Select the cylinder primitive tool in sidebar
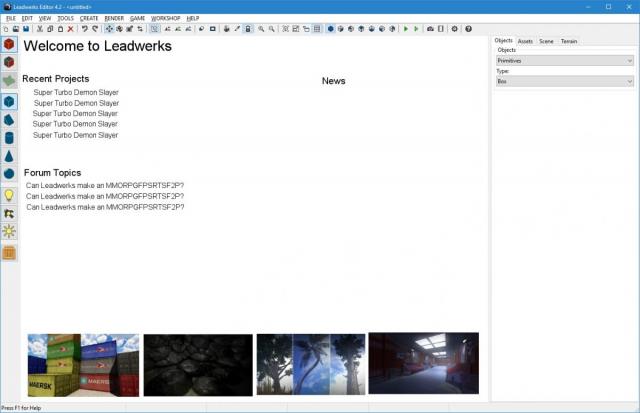Image resolution: width=640 pixels, height=413 pixels. (9, 138)
